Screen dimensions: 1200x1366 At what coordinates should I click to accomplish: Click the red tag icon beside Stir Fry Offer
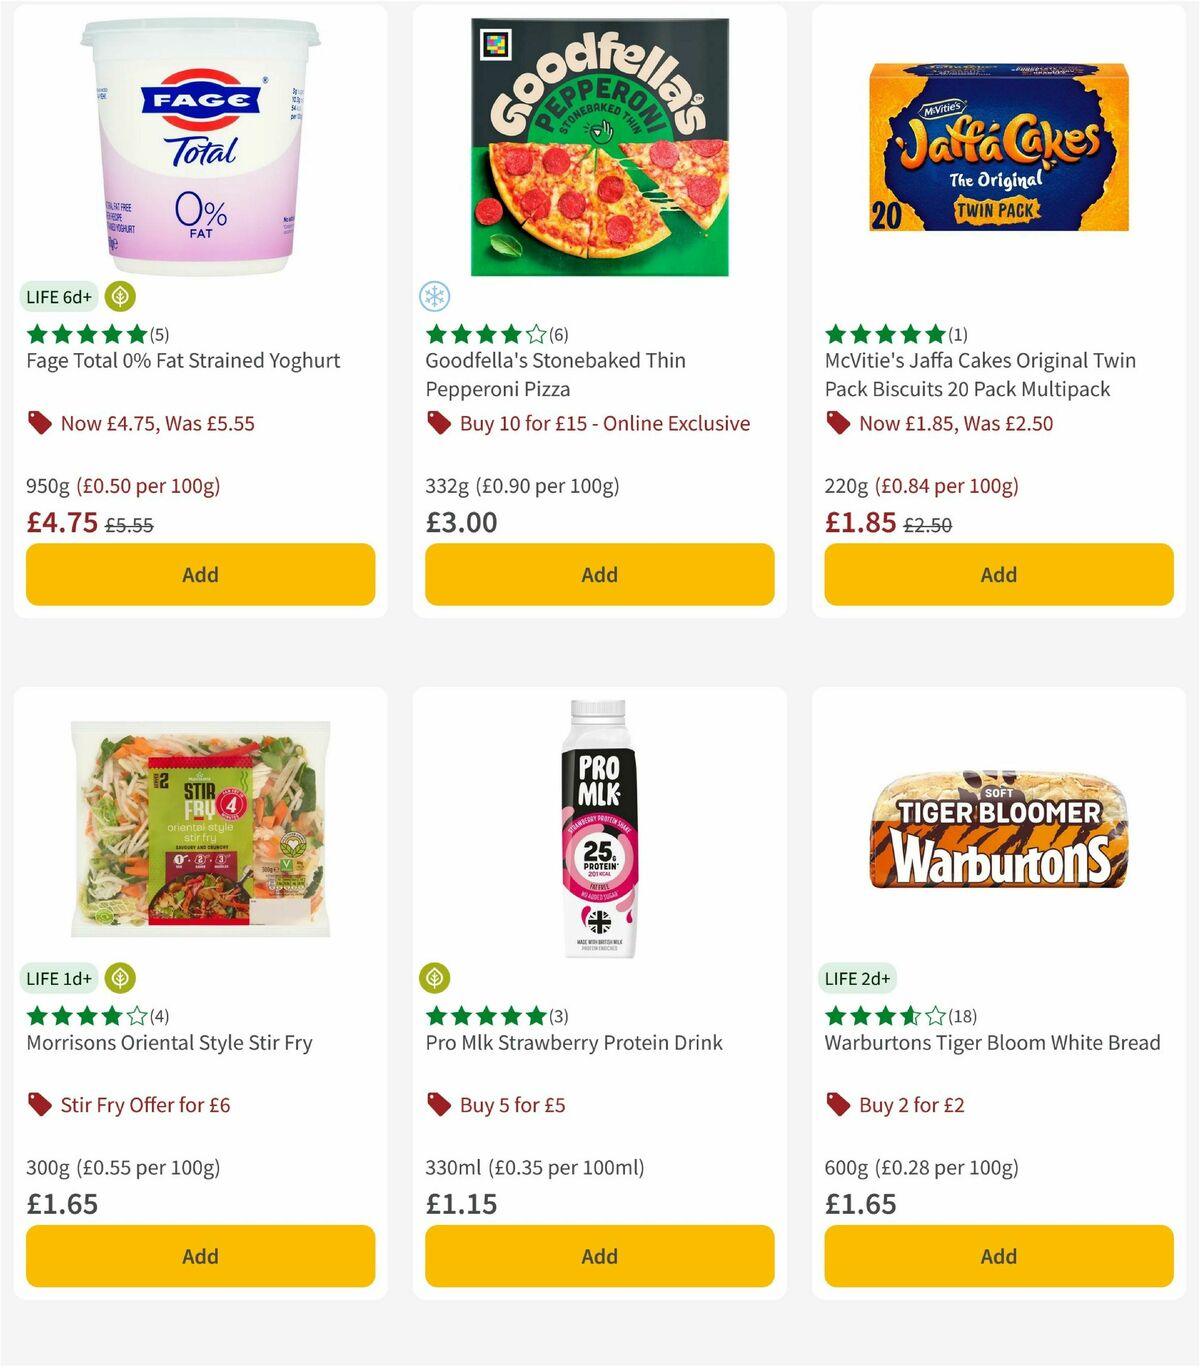coord(40,1105)
